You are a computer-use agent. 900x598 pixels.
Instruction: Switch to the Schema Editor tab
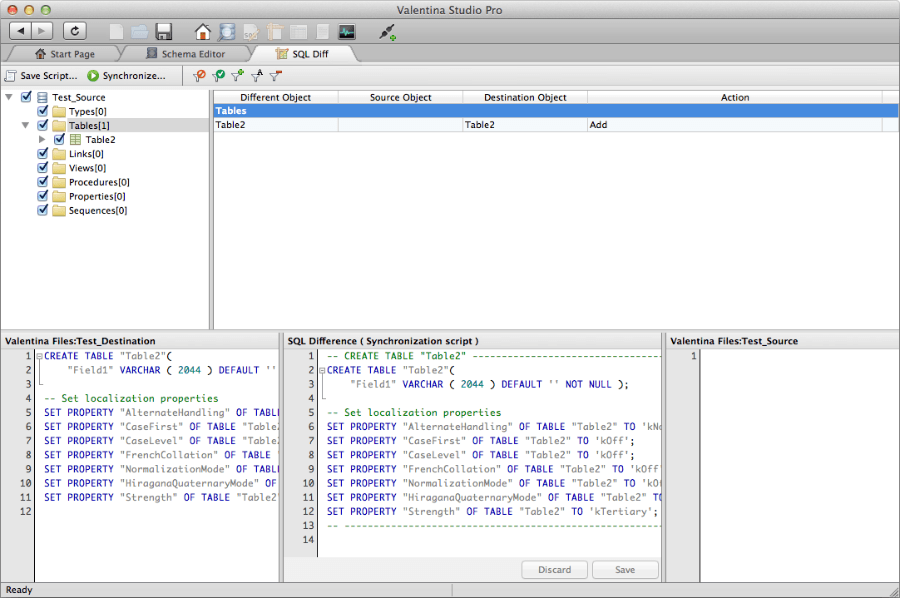coord(186,54)
